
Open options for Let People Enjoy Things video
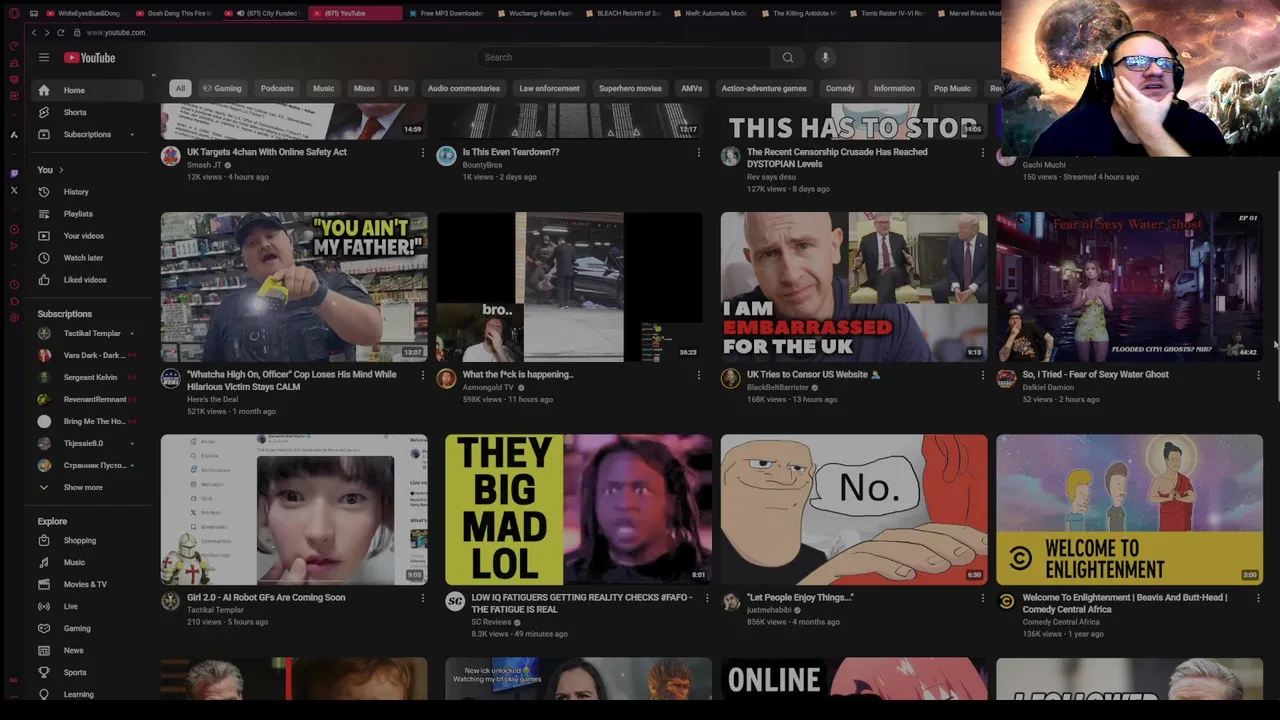click(x=982, y=598)
